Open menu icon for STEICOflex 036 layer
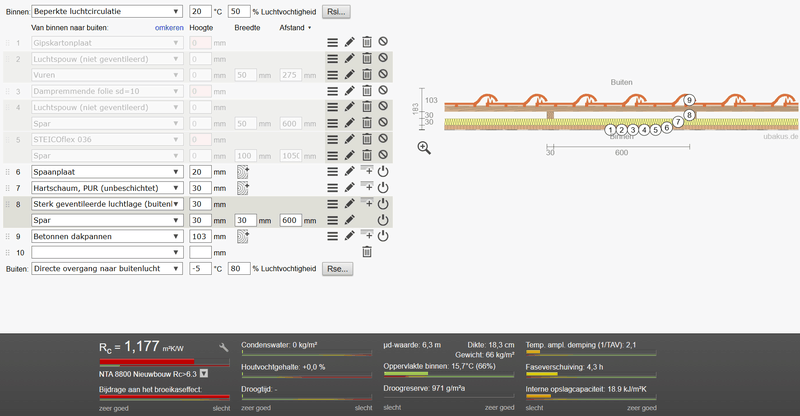The height and width of the screenshot is (416, 800). tap(333, 139)
